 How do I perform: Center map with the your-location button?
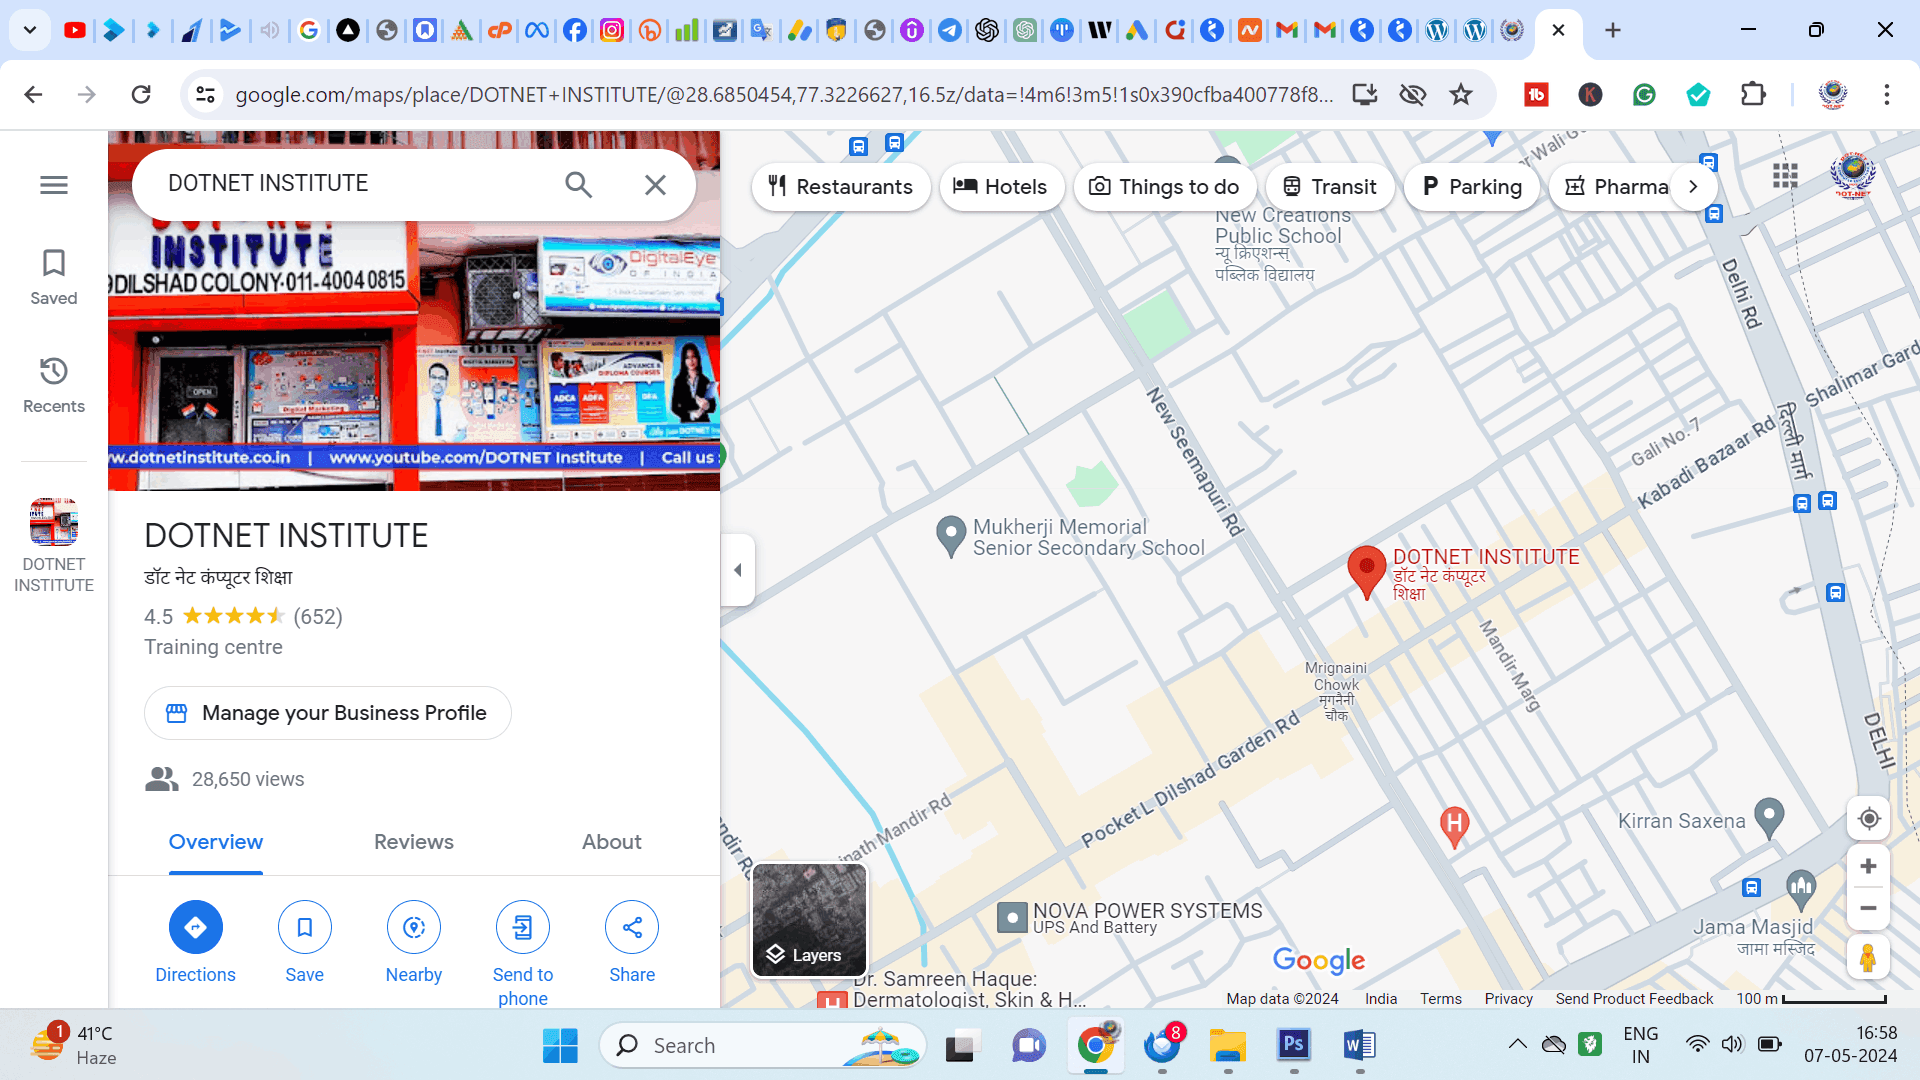[x=1868, y=819]
